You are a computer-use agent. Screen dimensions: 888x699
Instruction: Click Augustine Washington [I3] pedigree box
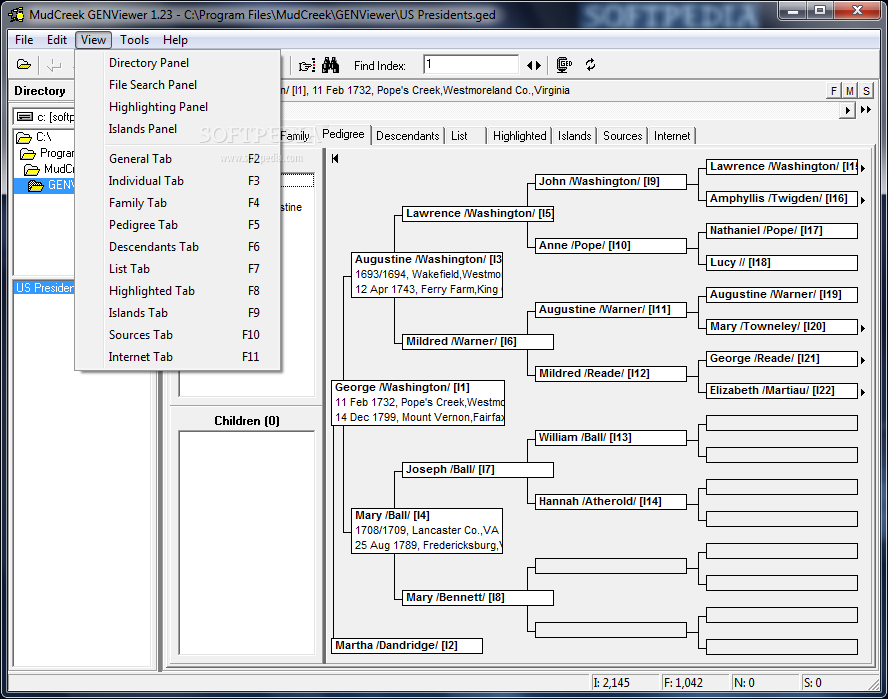coord(427,275)
